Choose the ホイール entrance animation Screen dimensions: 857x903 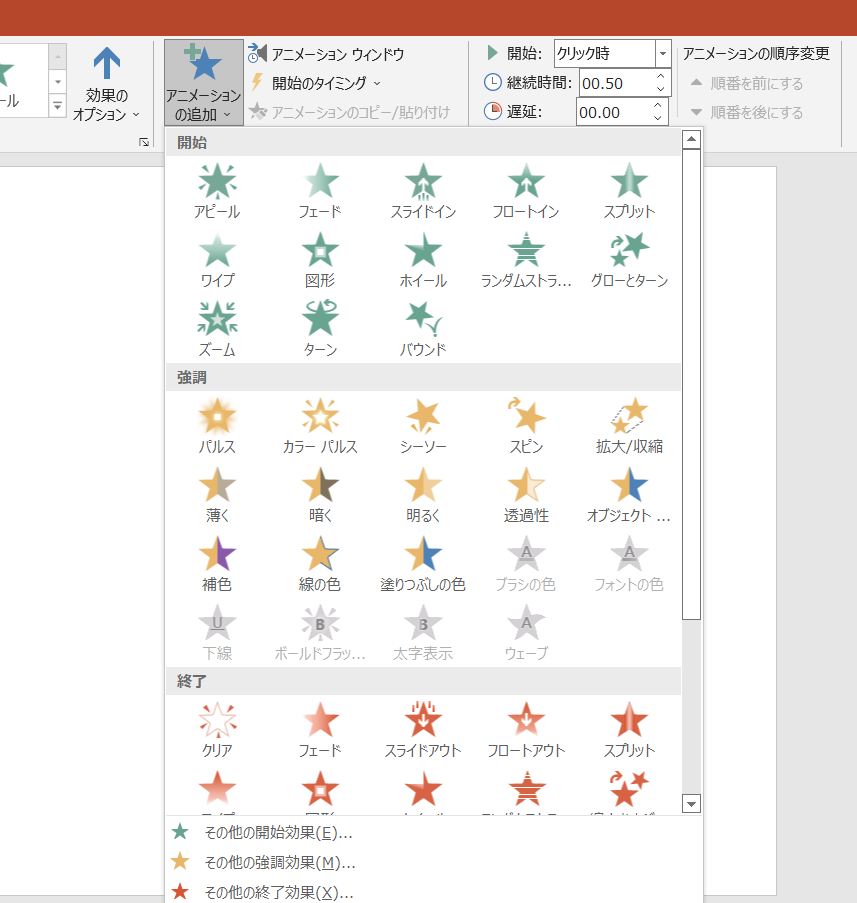click(x=423, y=259)
